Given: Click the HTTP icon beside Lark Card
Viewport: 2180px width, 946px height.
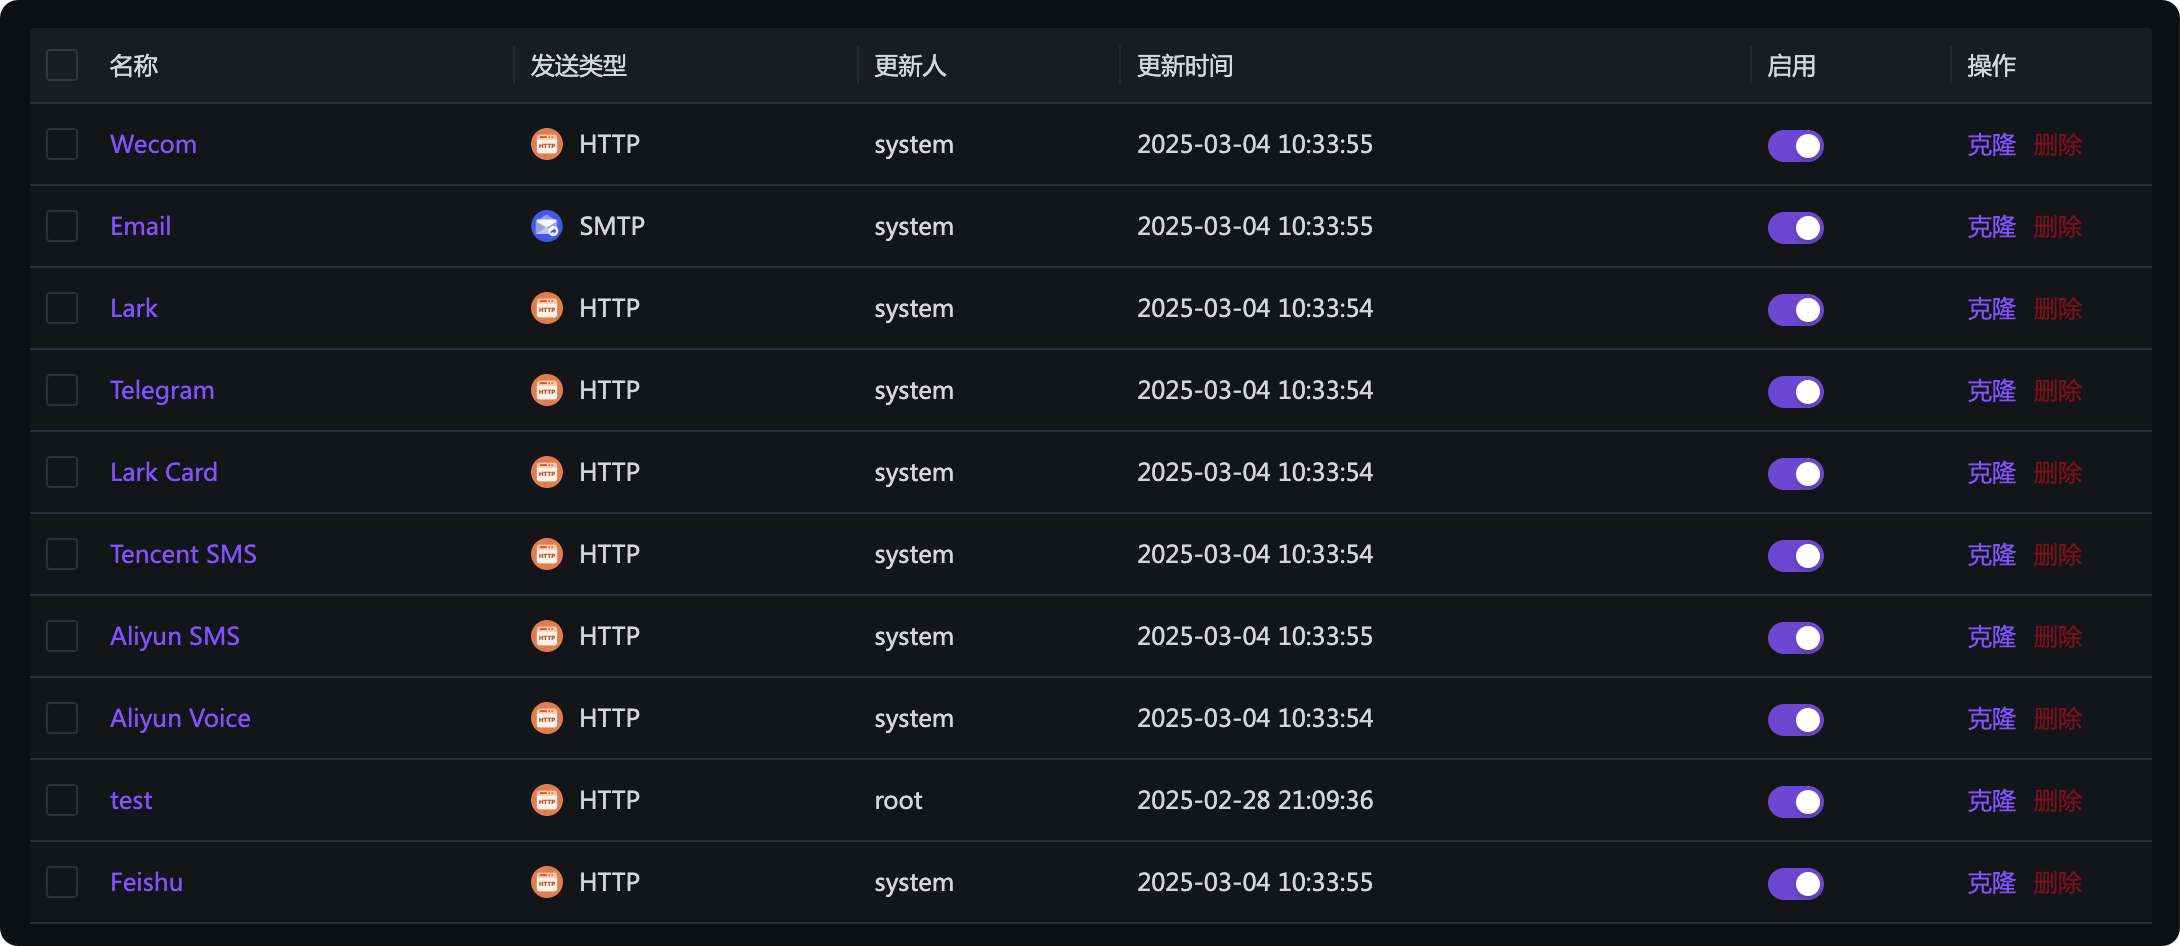Looking at the screenshot, I should (546, 472).
